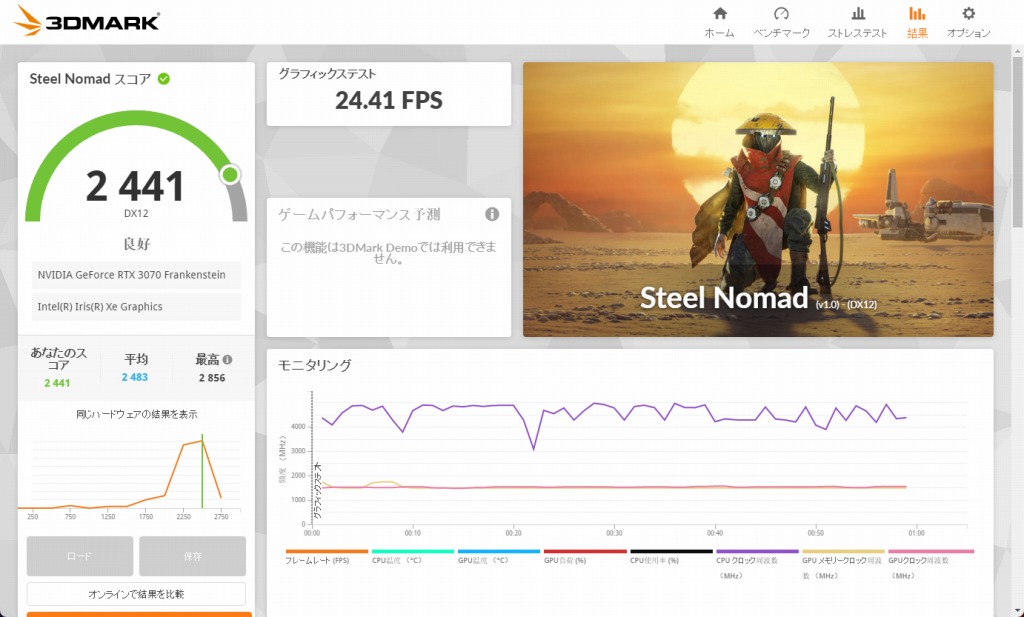Click the 保存 (Save) button
Screen dimensions: 1024x617
192,556
